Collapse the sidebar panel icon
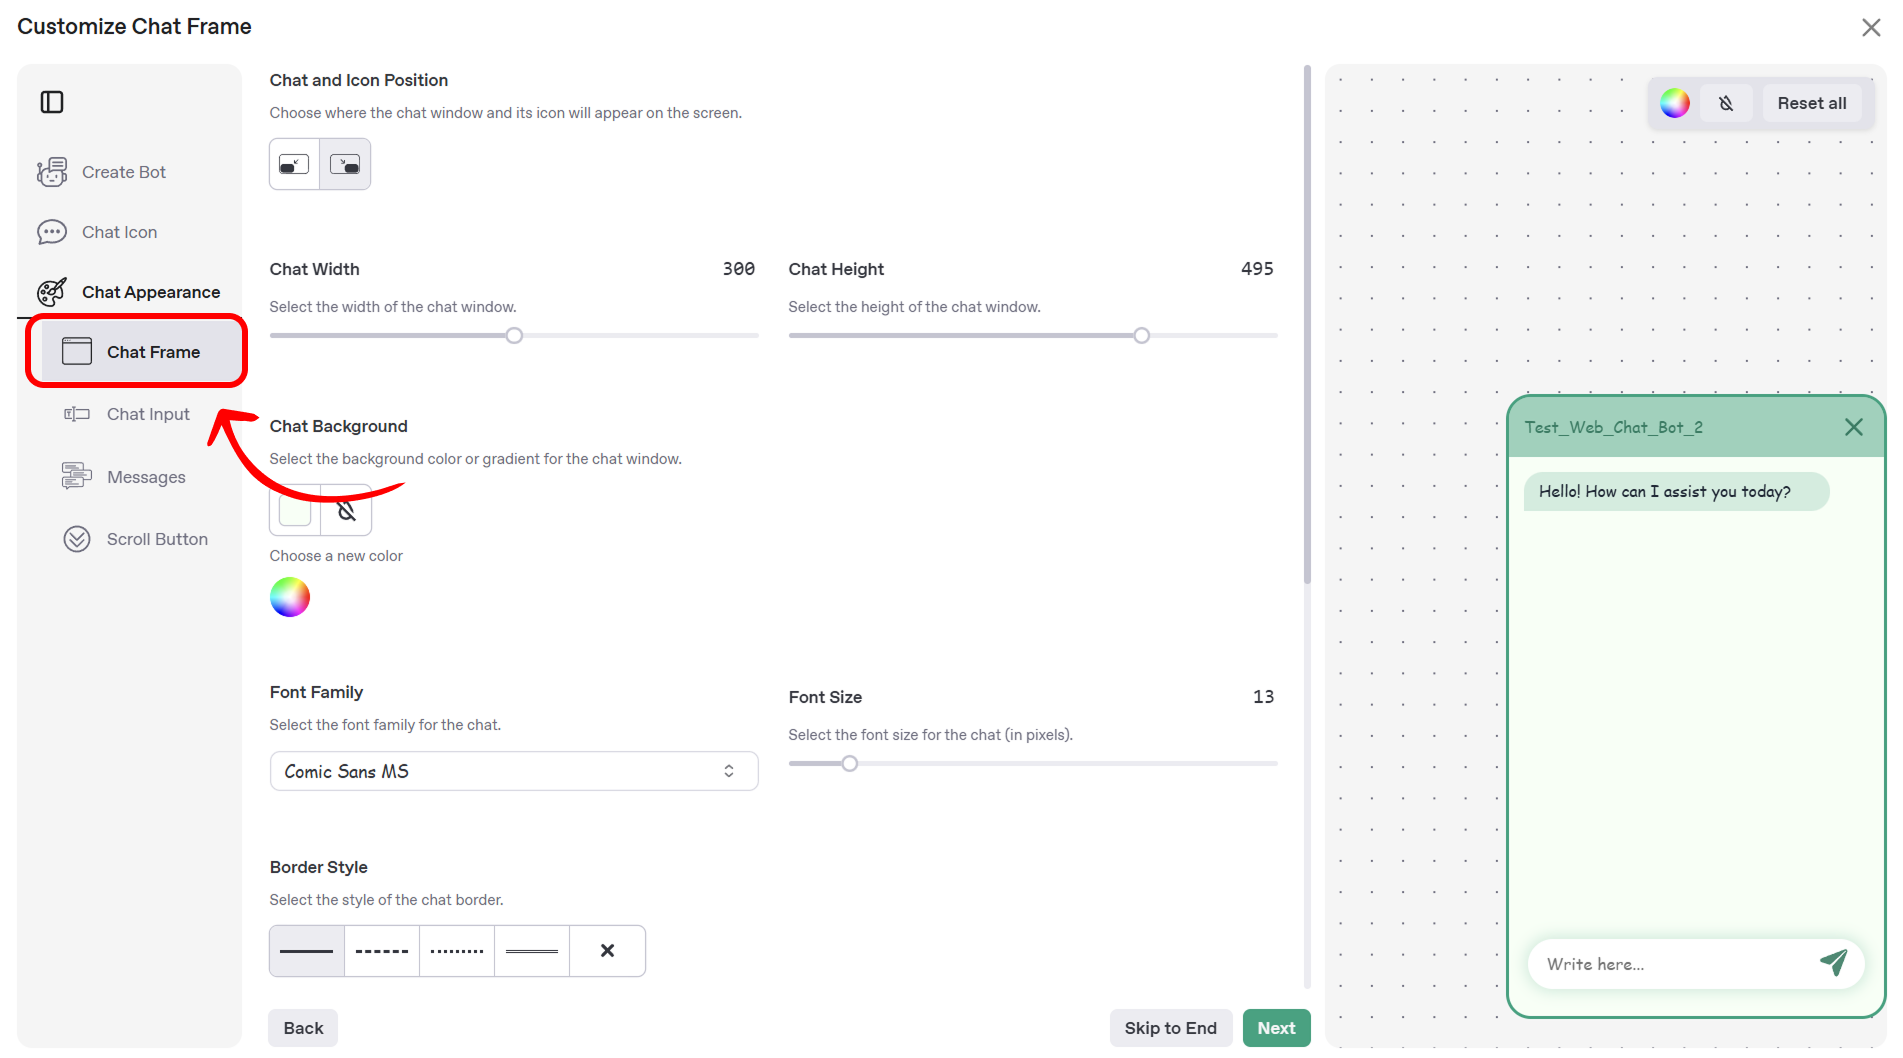 click(52, 102)
